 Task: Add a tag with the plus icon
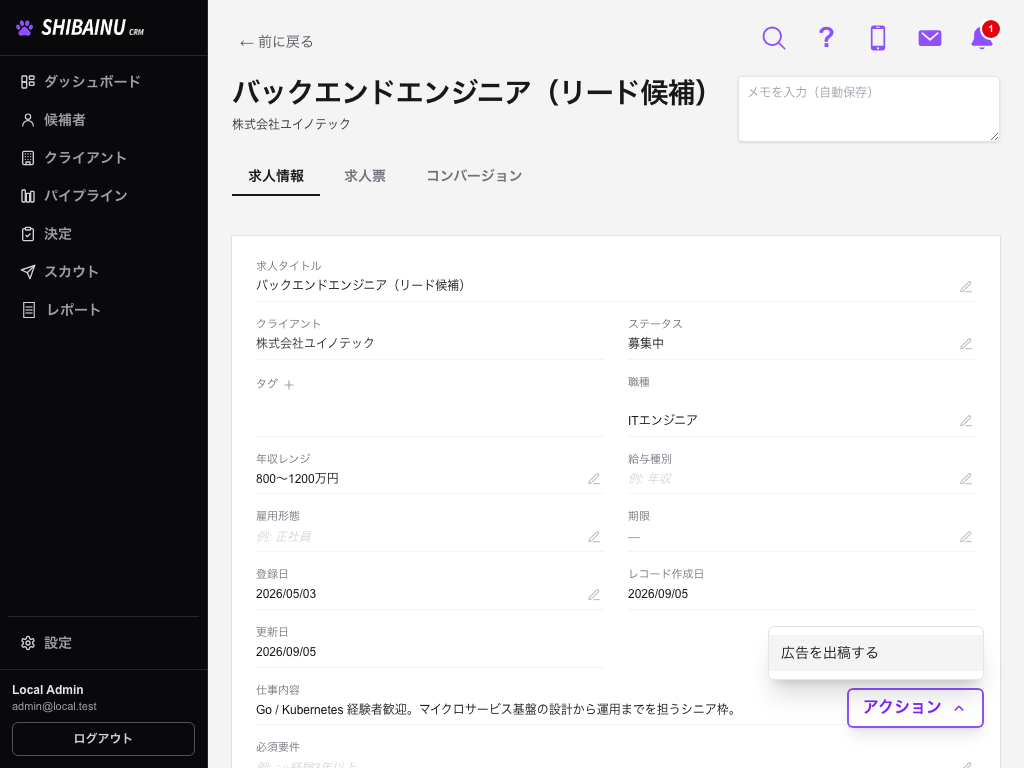pos(289,385)
